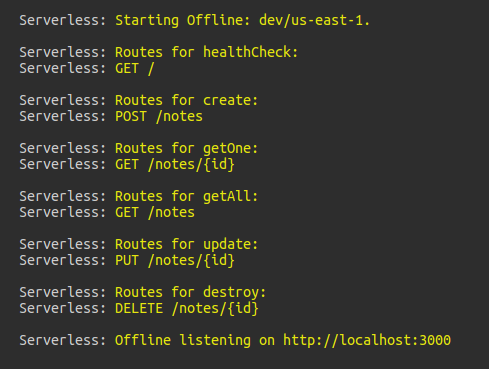489x369 pixels.
Task: Click the 'PUT /notes/{id}' route
Action: (x=175, y=260)
